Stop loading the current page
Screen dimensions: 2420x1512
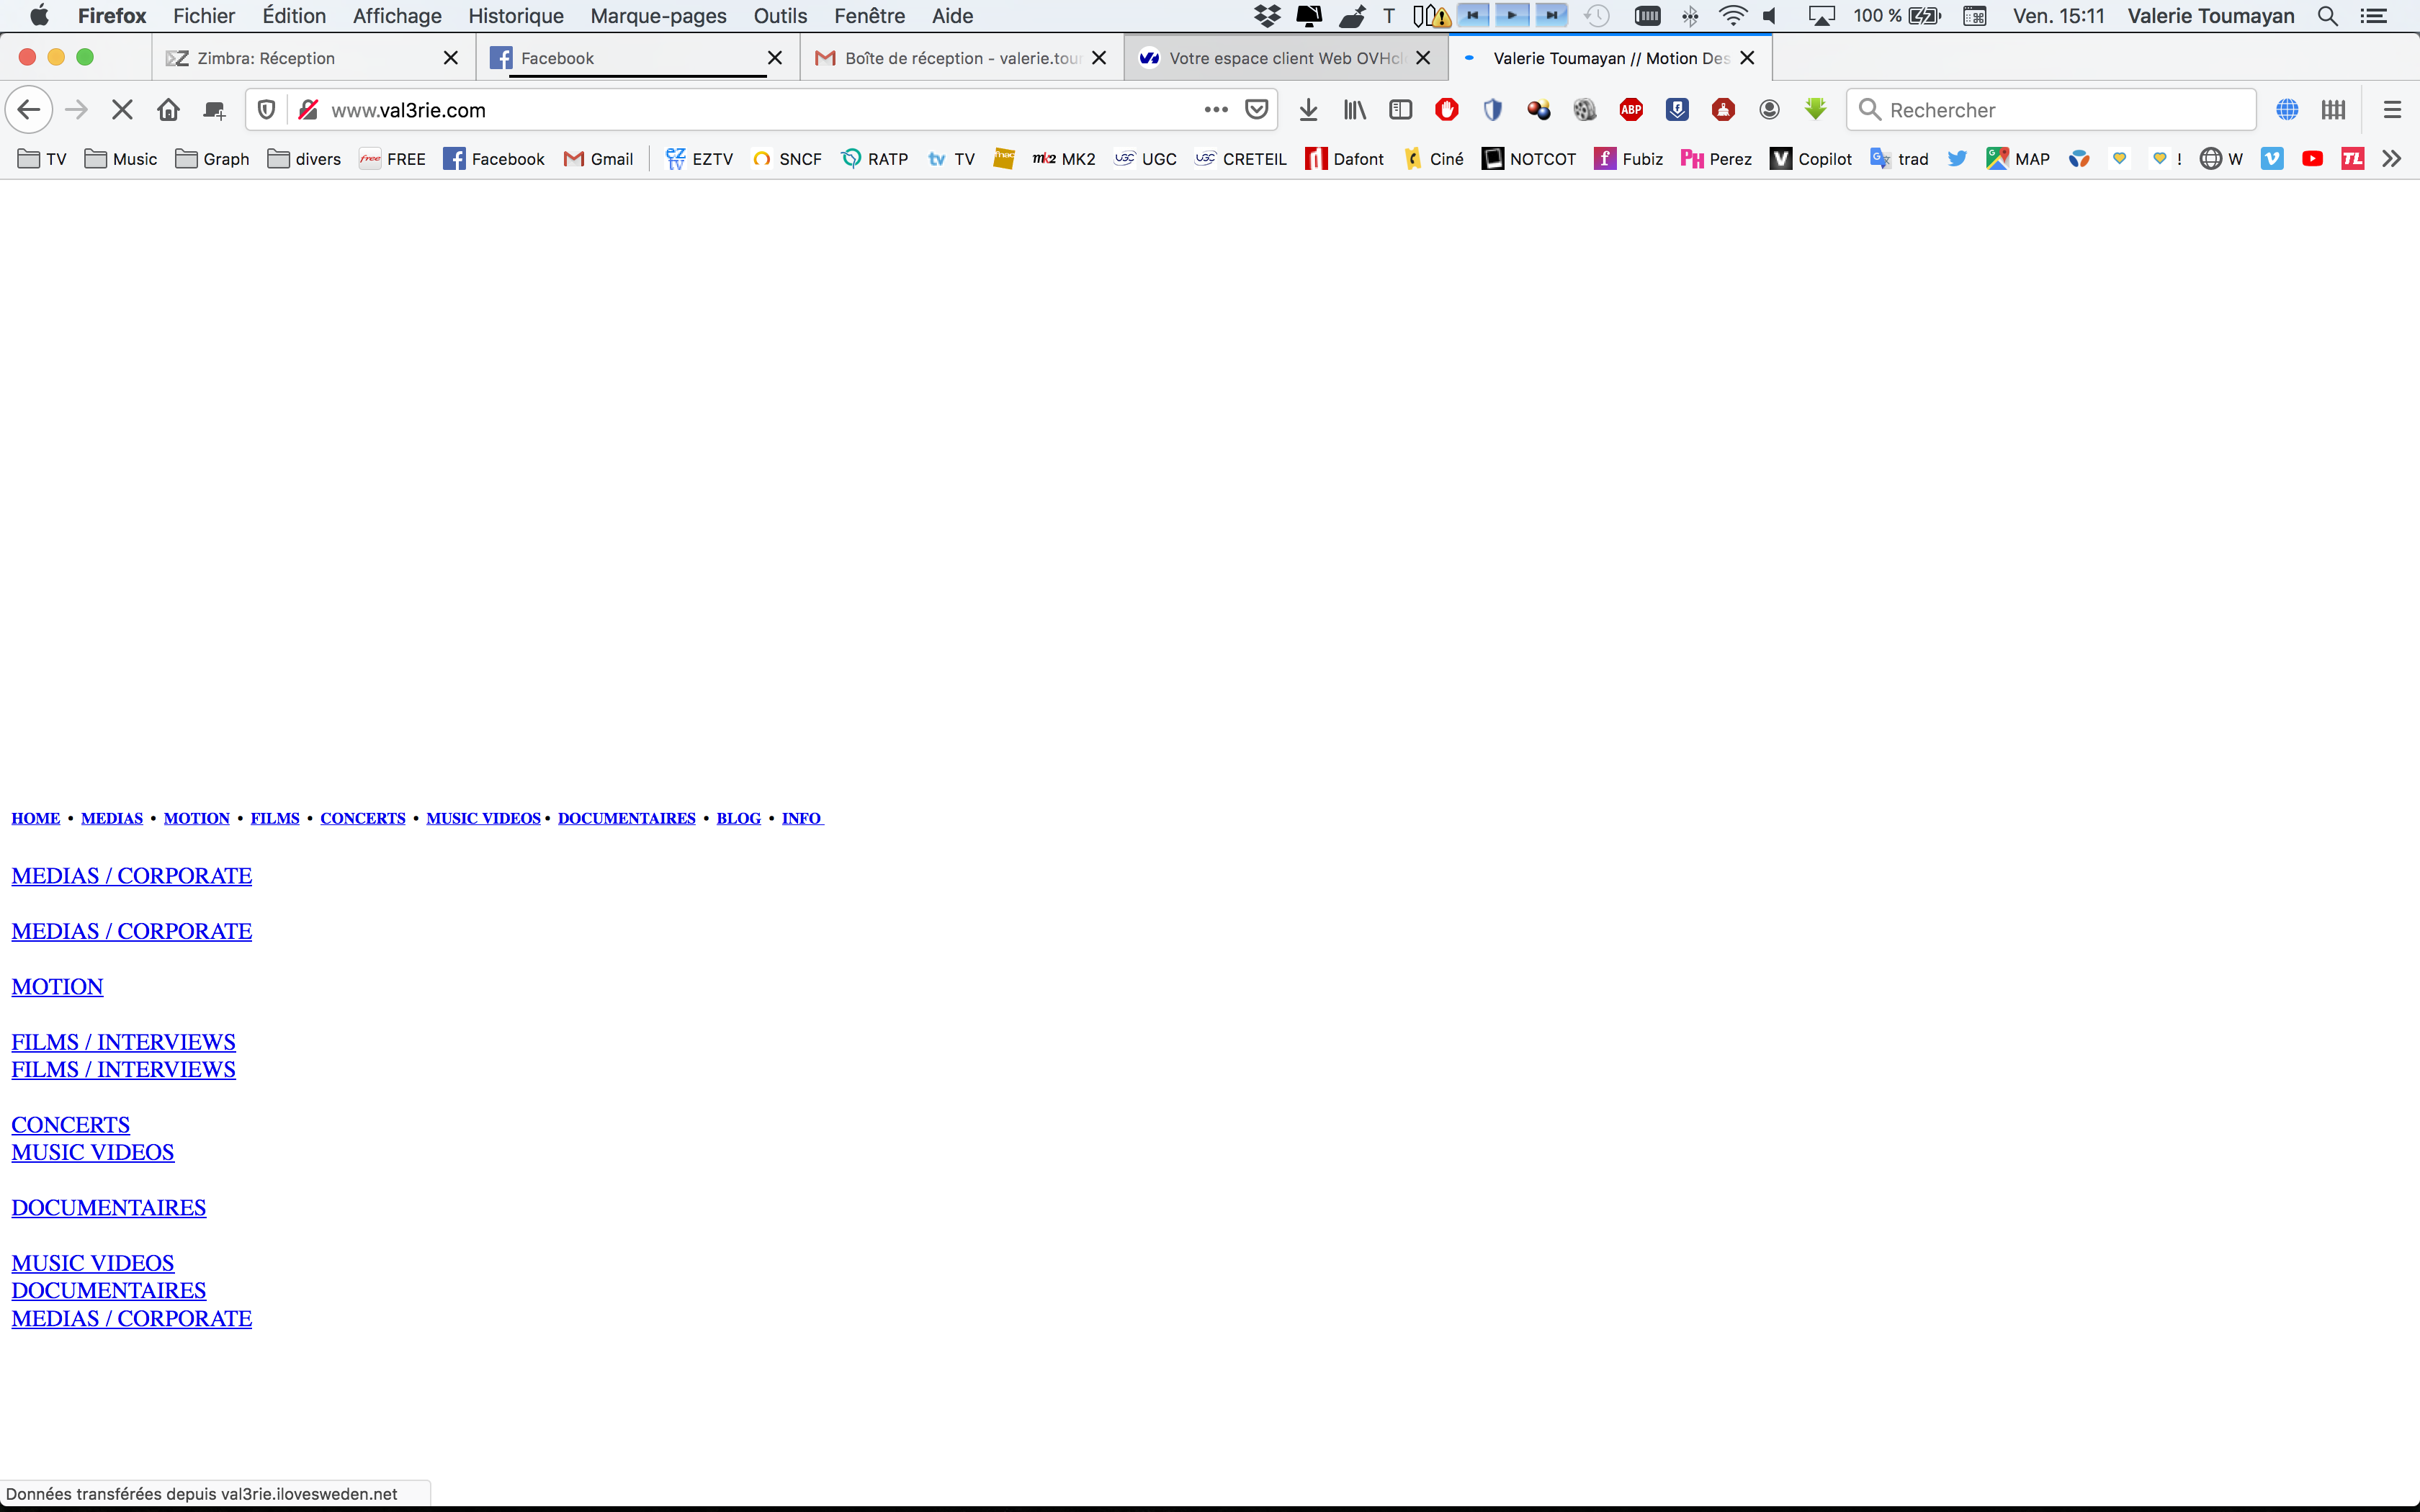[122, 110]
